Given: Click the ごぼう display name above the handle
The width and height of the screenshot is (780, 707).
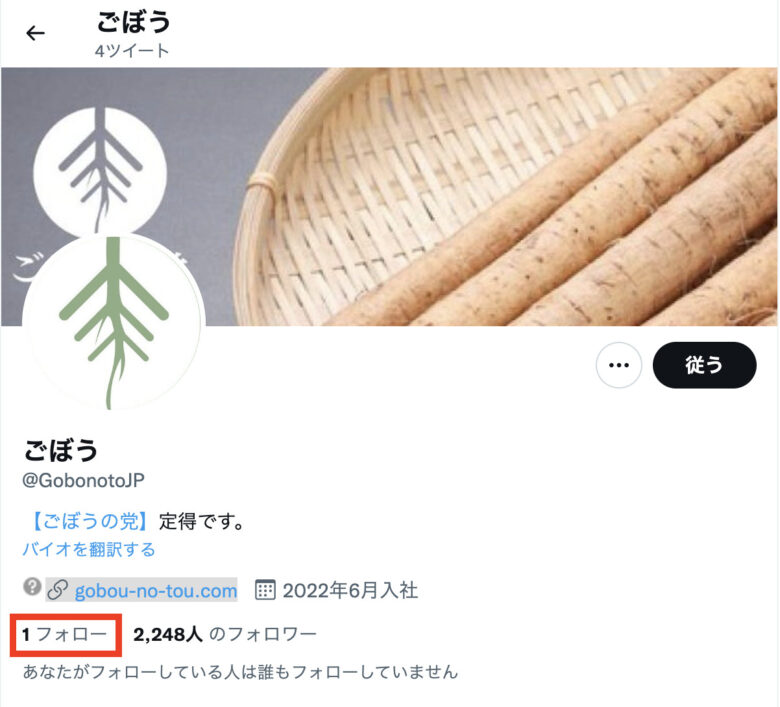Looking at the screenshot, I should [x=61, y=450].
